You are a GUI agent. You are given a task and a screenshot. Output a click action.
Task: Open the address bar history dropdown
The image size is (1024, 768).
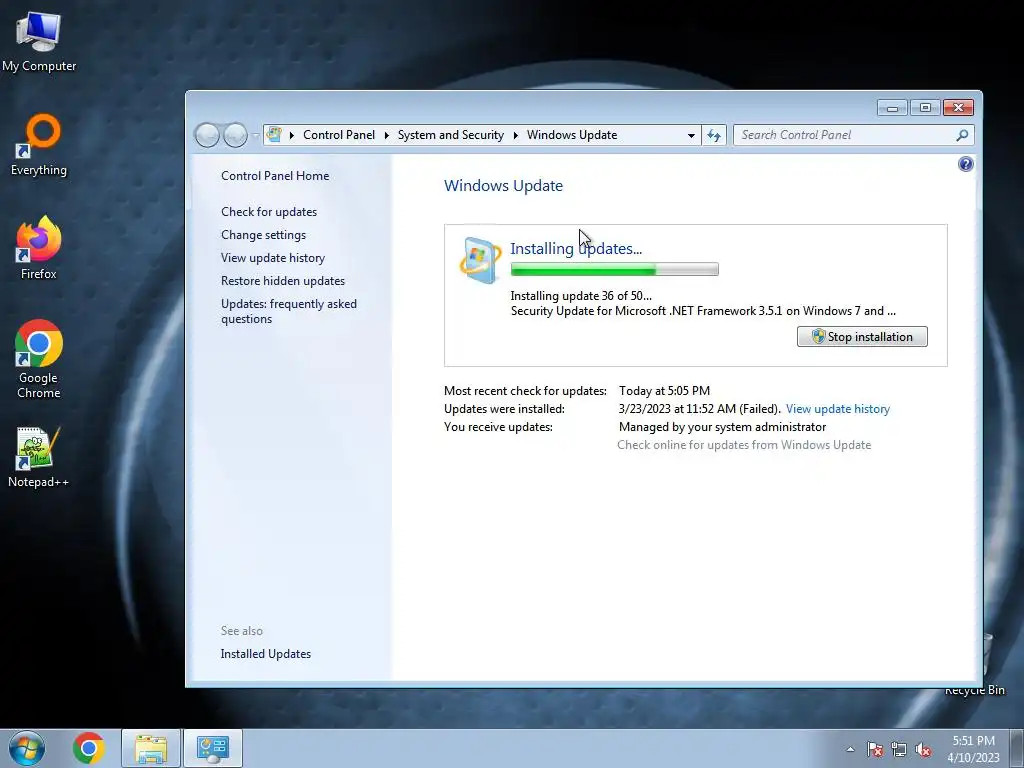coord(691,135)
